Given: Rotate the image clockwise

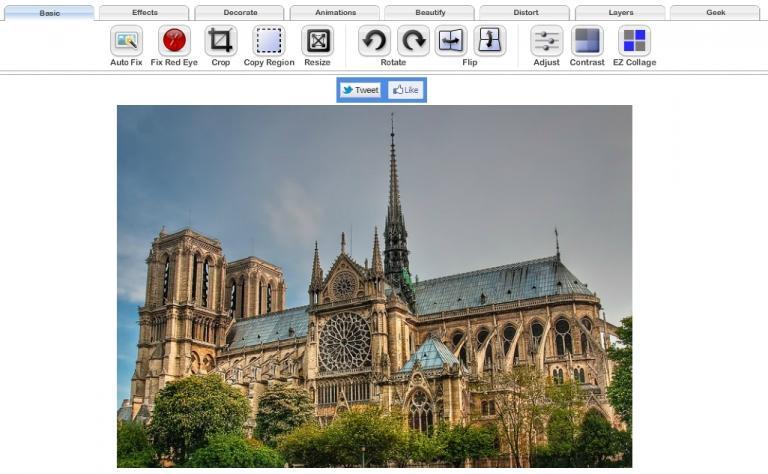Looking at the screenshot, I should (413, 41).
